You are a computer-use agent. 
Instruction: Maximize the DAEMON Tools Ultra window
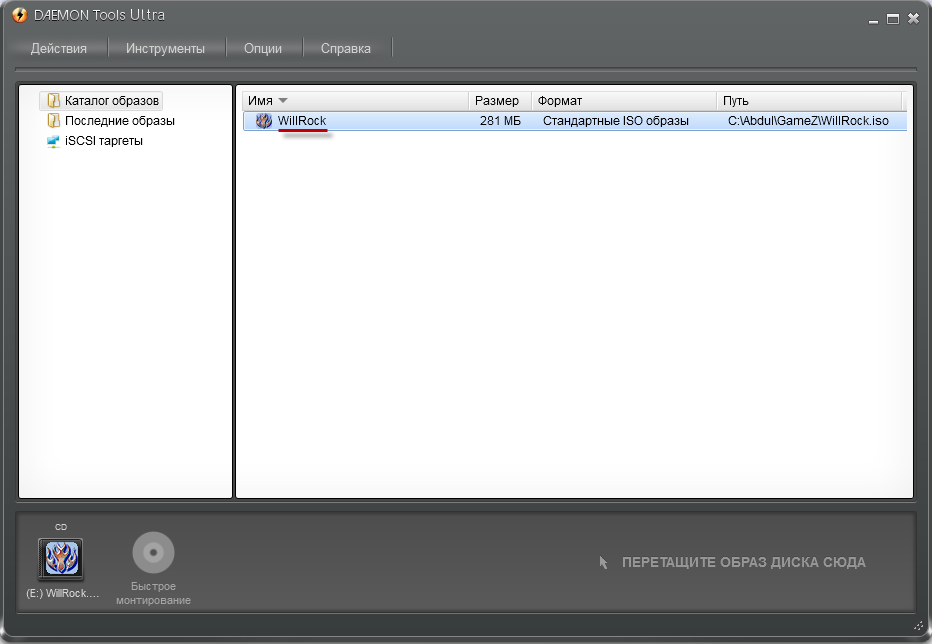tap(893, 19)
